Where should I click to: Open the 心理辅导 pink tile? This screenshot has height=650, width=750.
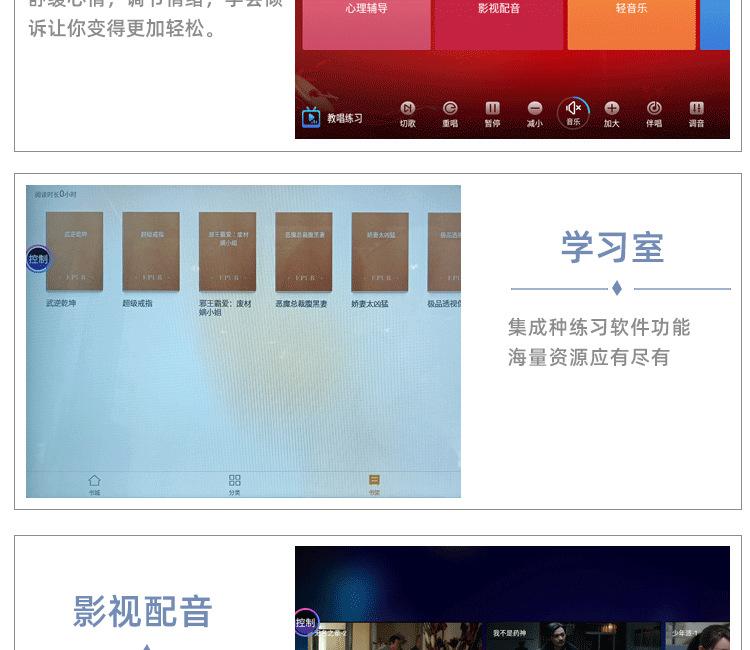(x=366, y=24)
